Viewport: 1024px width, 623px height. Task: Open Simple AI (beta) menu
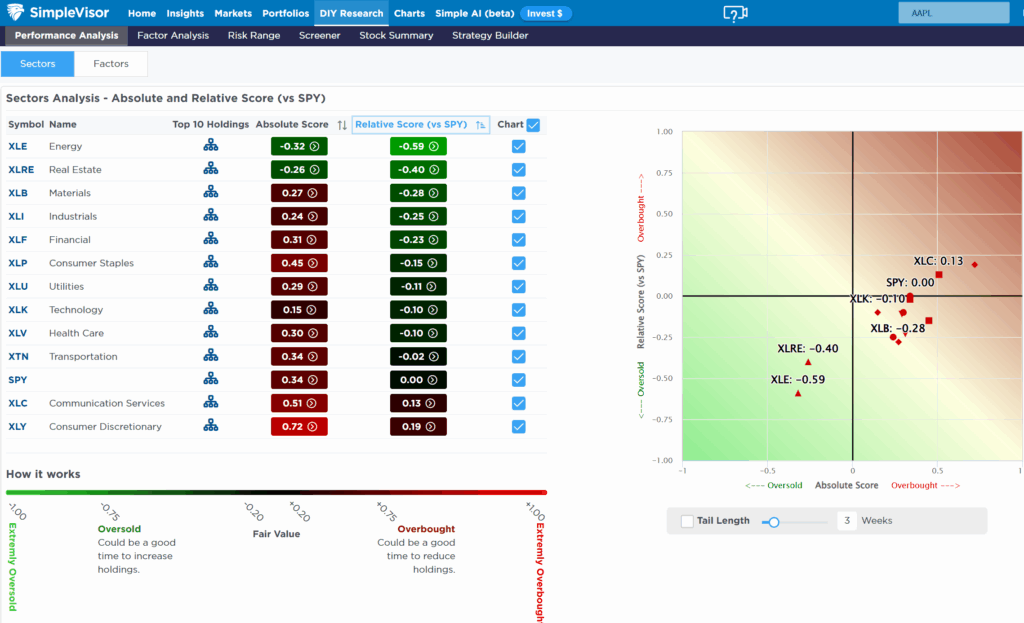(x=475, y=13)
